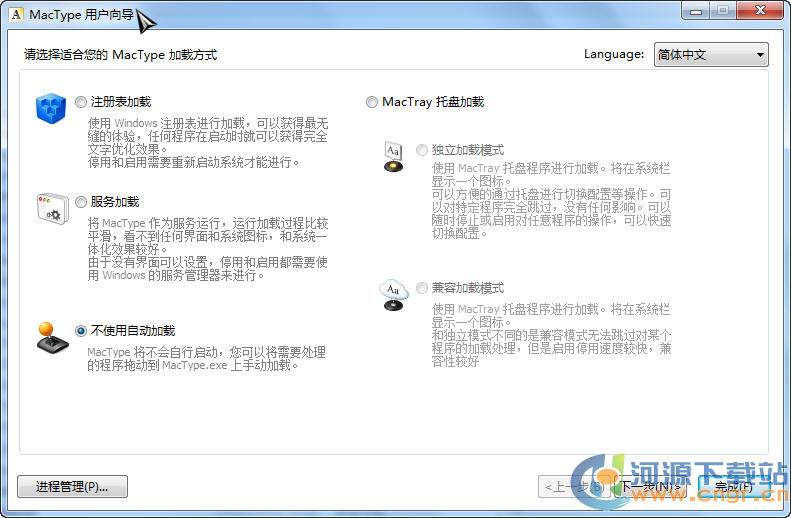This screenshot has width=791, height=518.
Task: Enable the MacTray 托盘加载 radio option
Action: [x=372, y=102]
